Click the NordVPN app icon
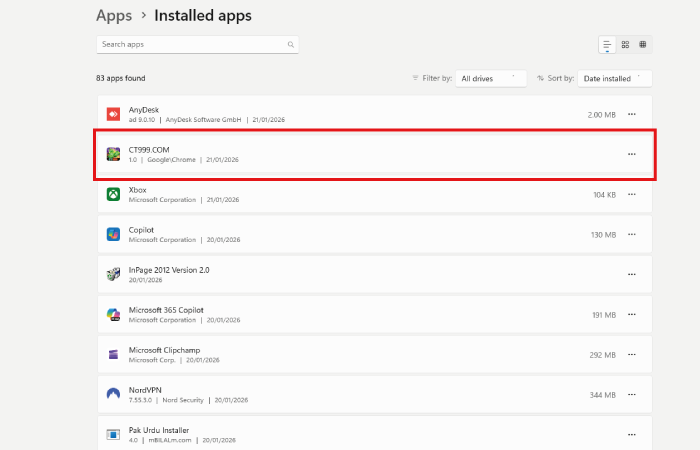 pyautogui.click(x=113, y=394)
